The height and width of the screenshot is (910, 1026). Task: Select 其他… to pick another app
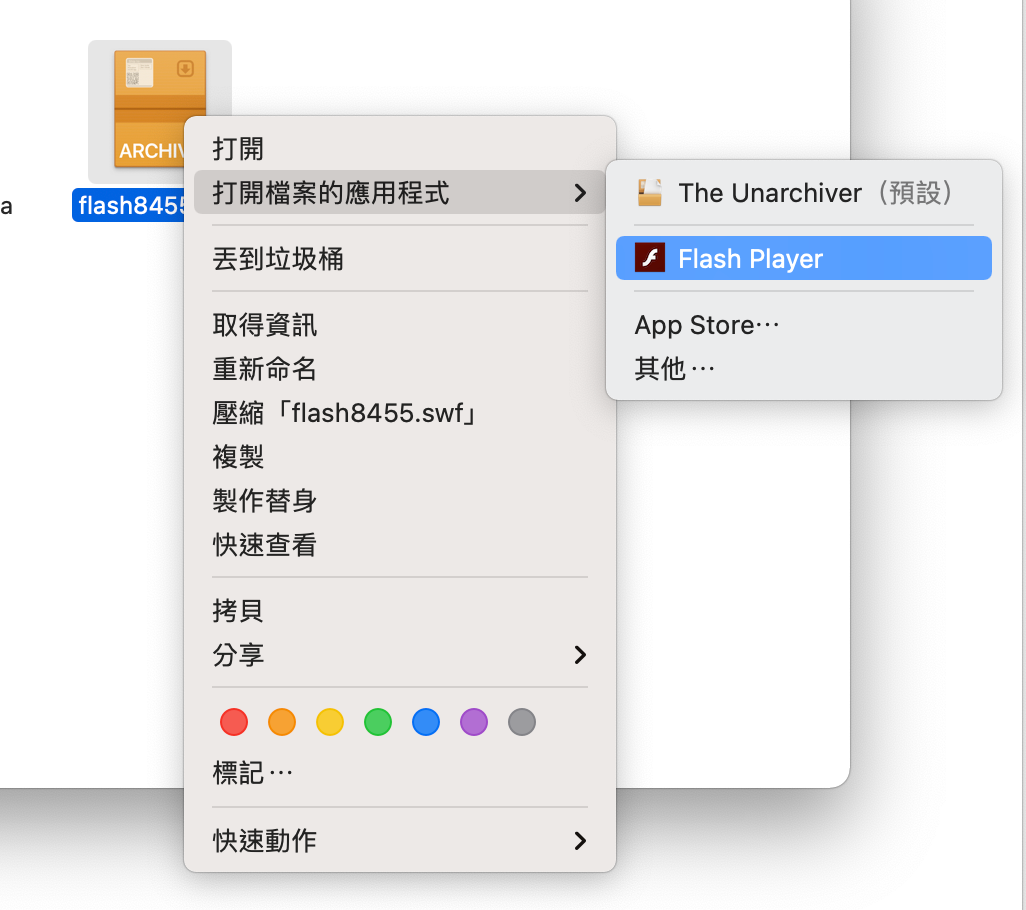[x=804, y=368]
